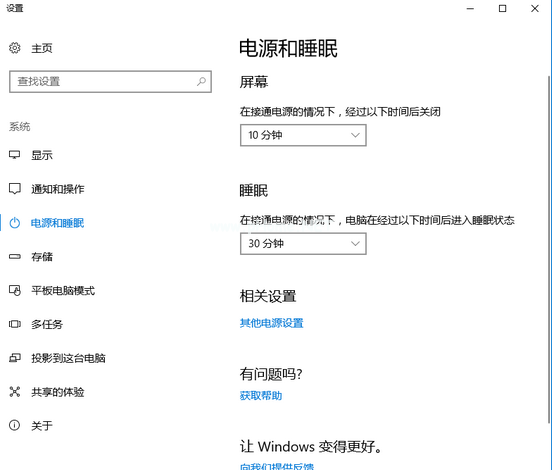The height and width of the screenshot is (470, 552).
Task: Click the 让 Windows 变得更好 heading
Action: 311,447
